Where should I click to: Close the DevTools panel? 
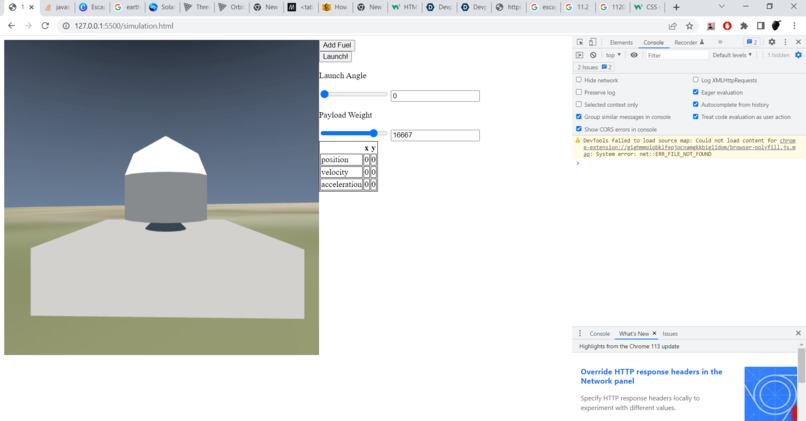(x=798, y=42)
